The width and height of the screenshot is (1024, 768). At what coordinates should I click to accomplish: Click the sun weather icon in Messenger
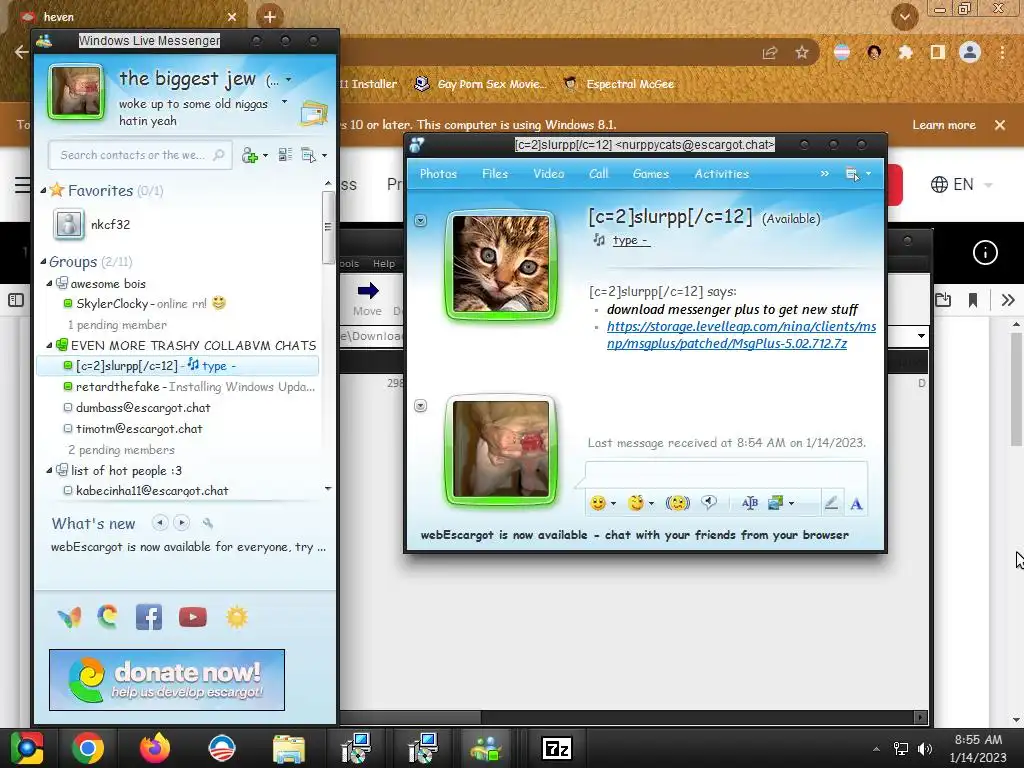point(236,617)
